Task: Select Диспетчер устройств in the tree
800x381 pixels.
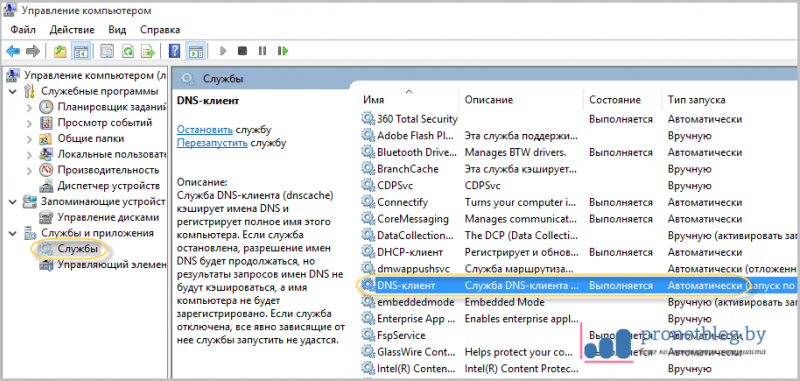Action: (x=108, y=186)
